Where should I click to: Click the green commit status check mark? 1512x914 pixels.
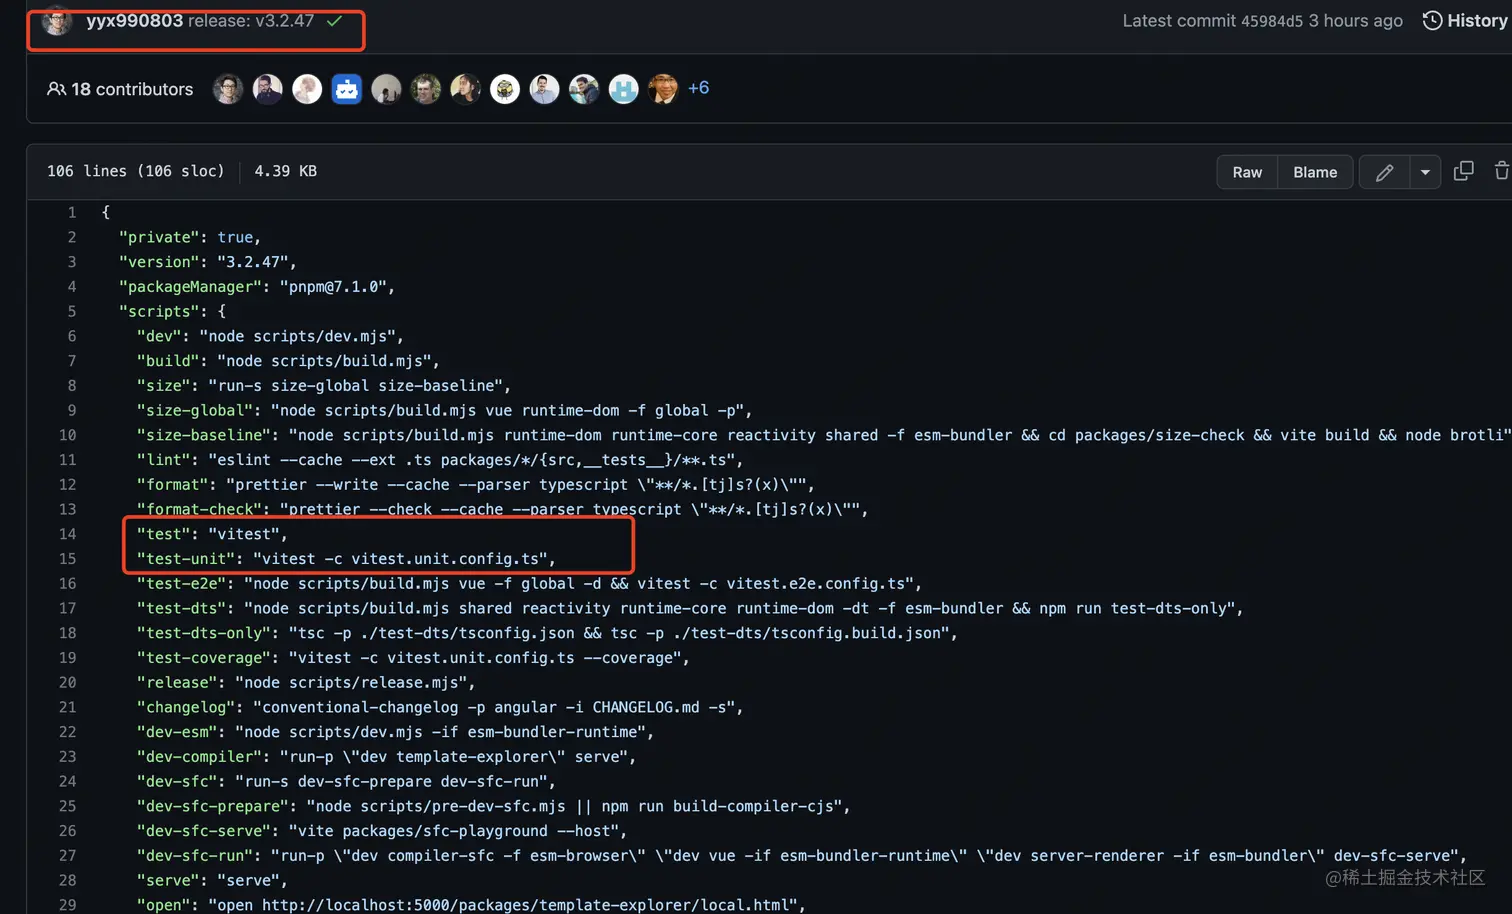[335, 21]
